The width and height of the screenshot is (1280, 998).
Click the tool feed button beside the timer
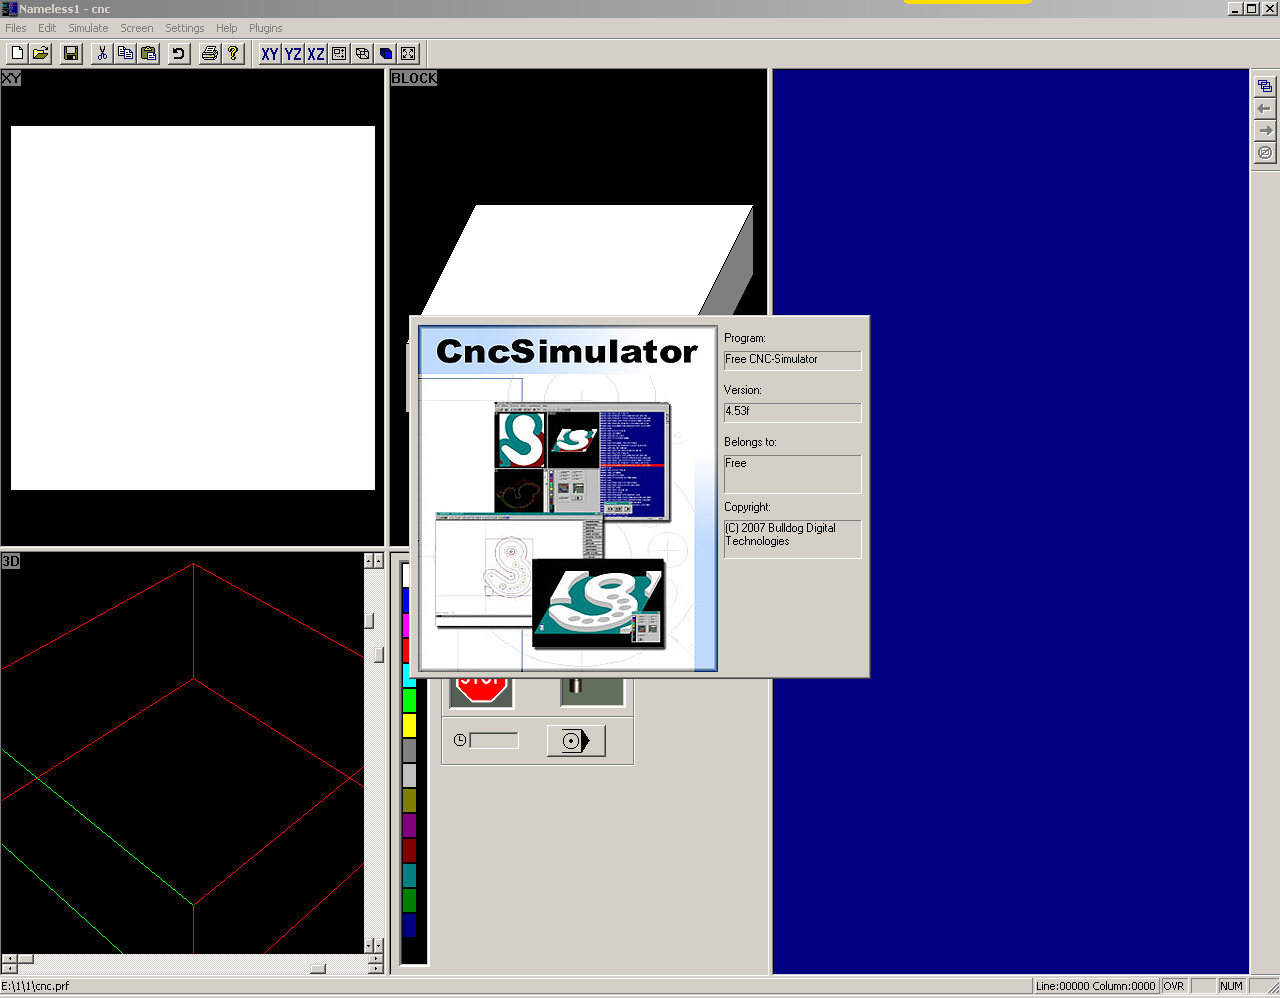(x=575, y=741)
